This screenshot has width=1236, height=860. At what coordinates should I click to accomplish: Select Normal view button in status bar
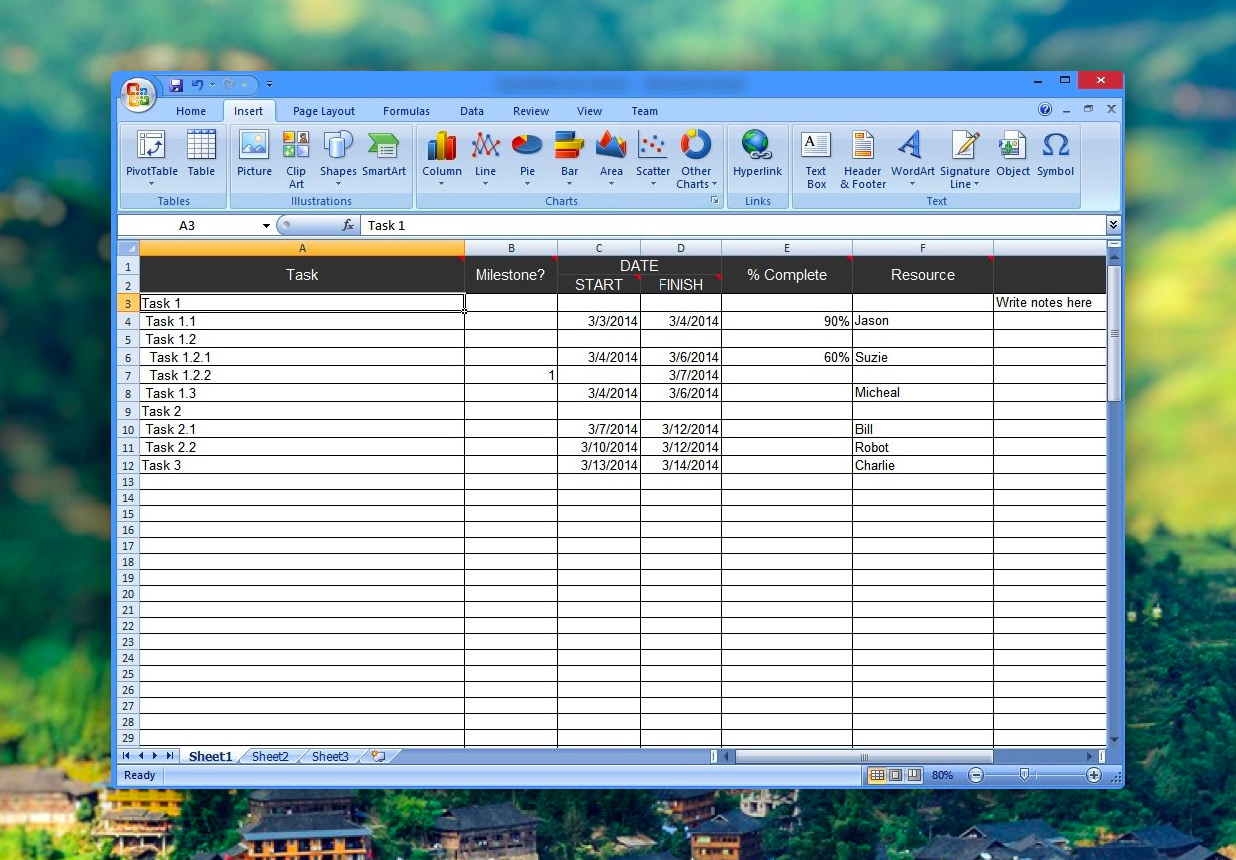tap(877, 775)
